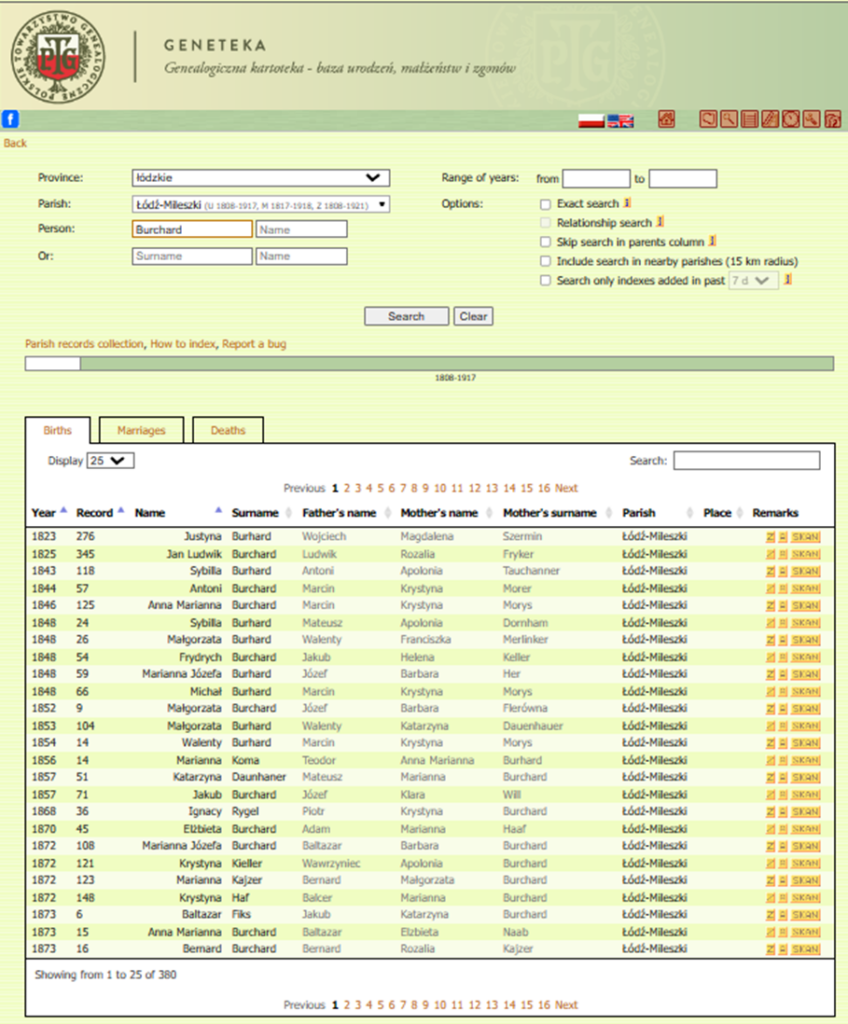Check Search only indexes added in past
Image resolution: width=848 pixels, height=1024 pixels.
[x=546, y=281]
